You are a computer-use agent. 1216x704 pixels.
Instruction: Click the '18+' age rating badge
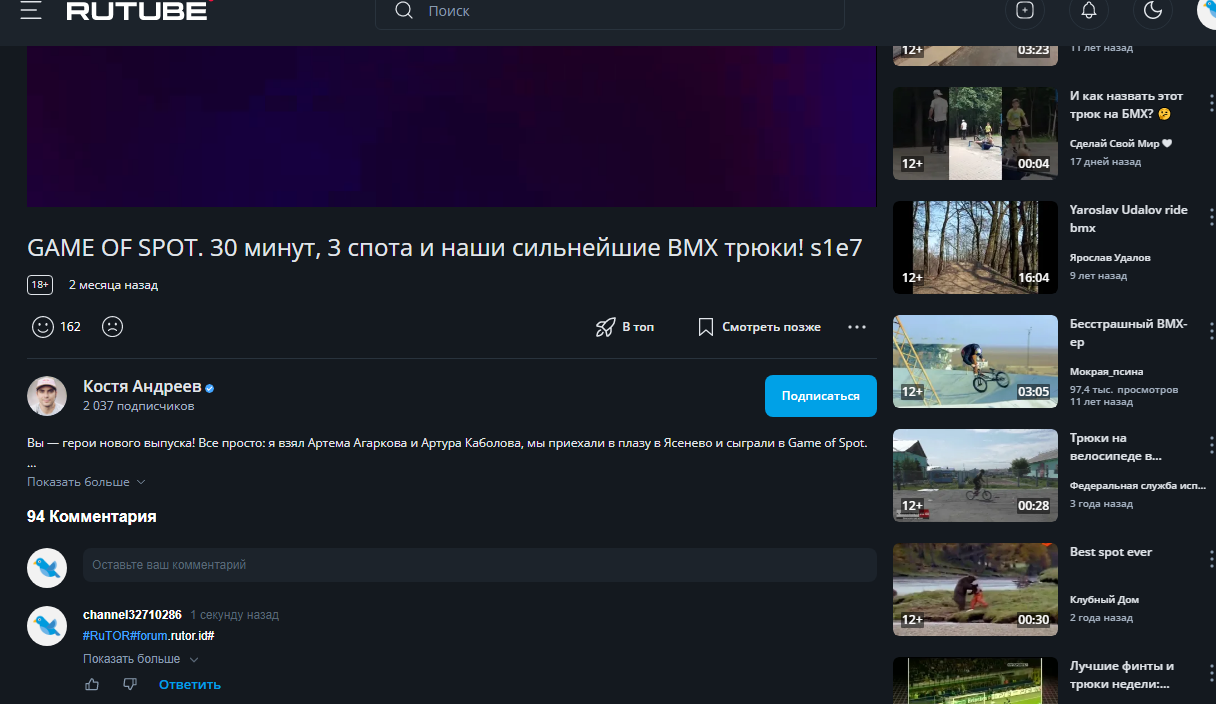point(40,285)
